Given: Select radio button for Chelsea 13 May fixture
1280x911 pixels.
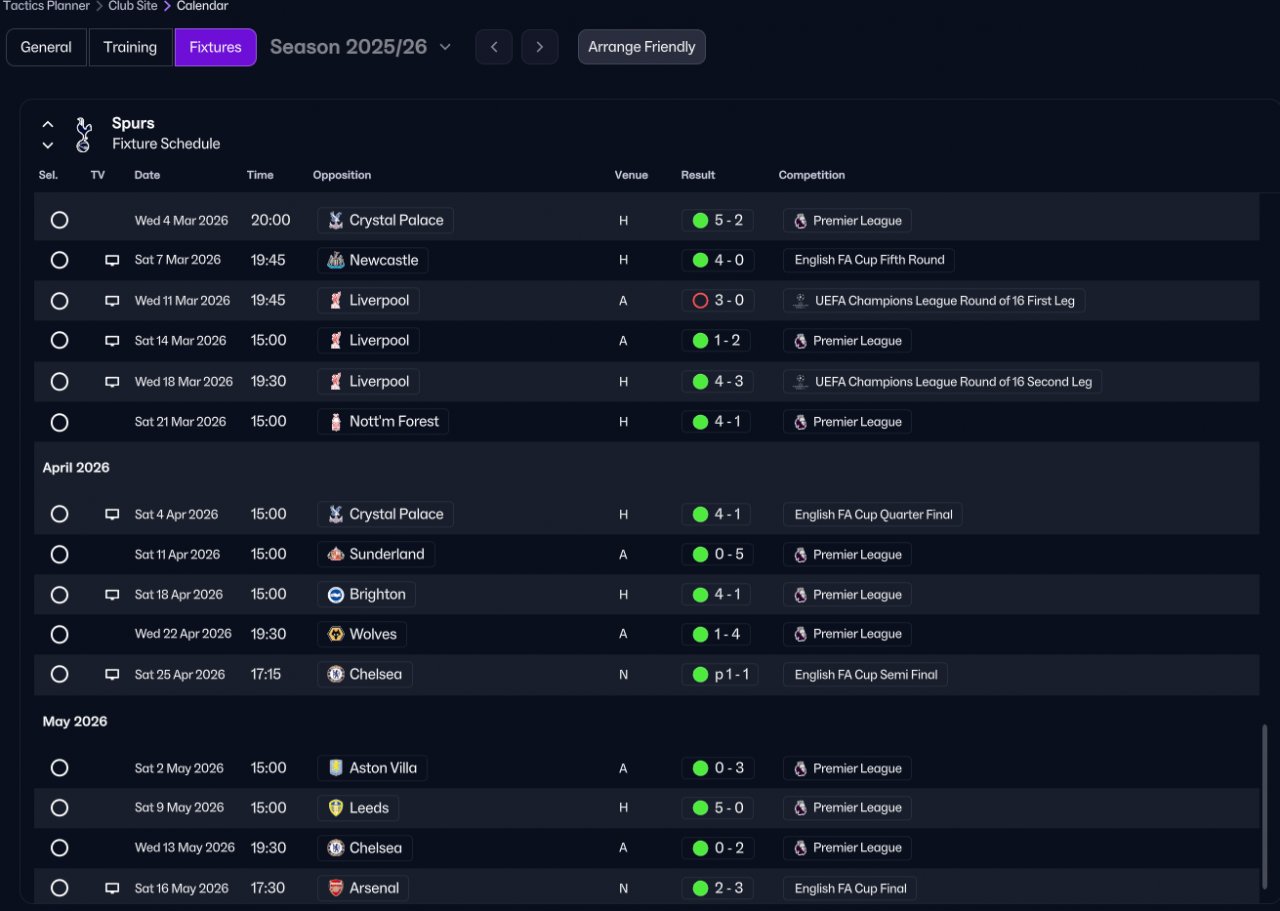Looking at the screenshot, I should 59,848.
